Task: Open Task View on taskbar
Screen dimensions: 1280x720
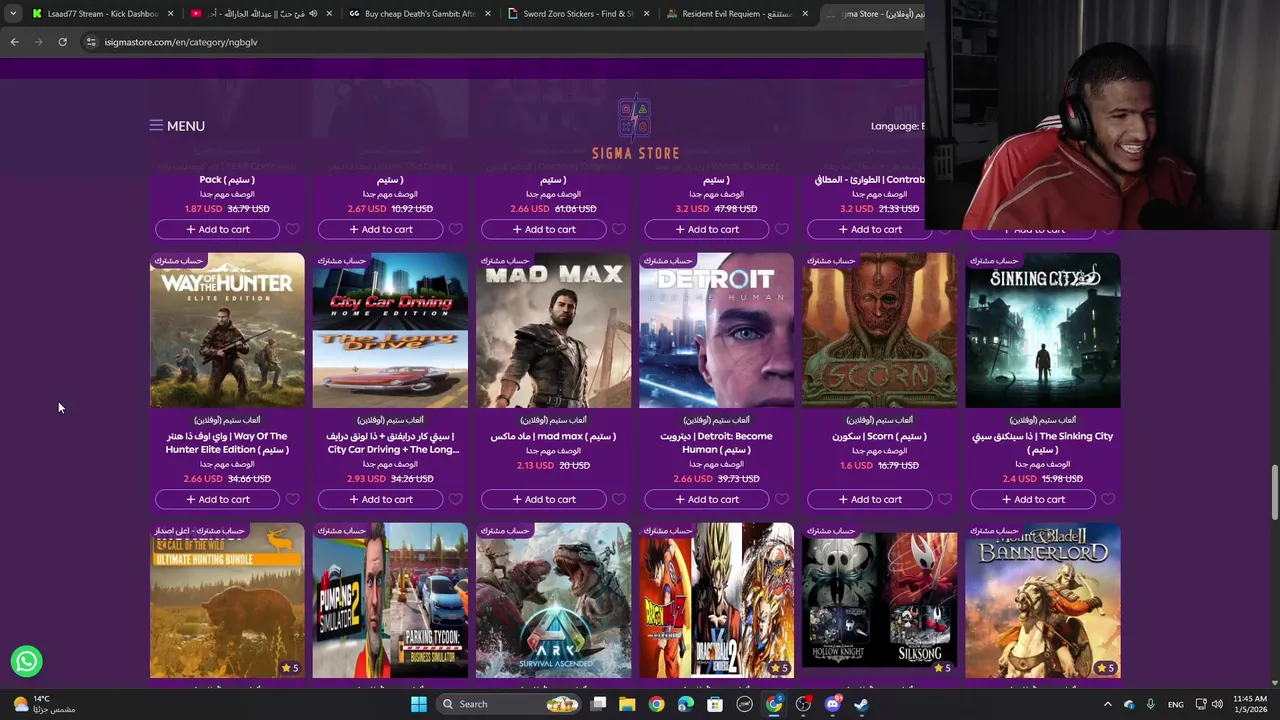Action: 598,704
